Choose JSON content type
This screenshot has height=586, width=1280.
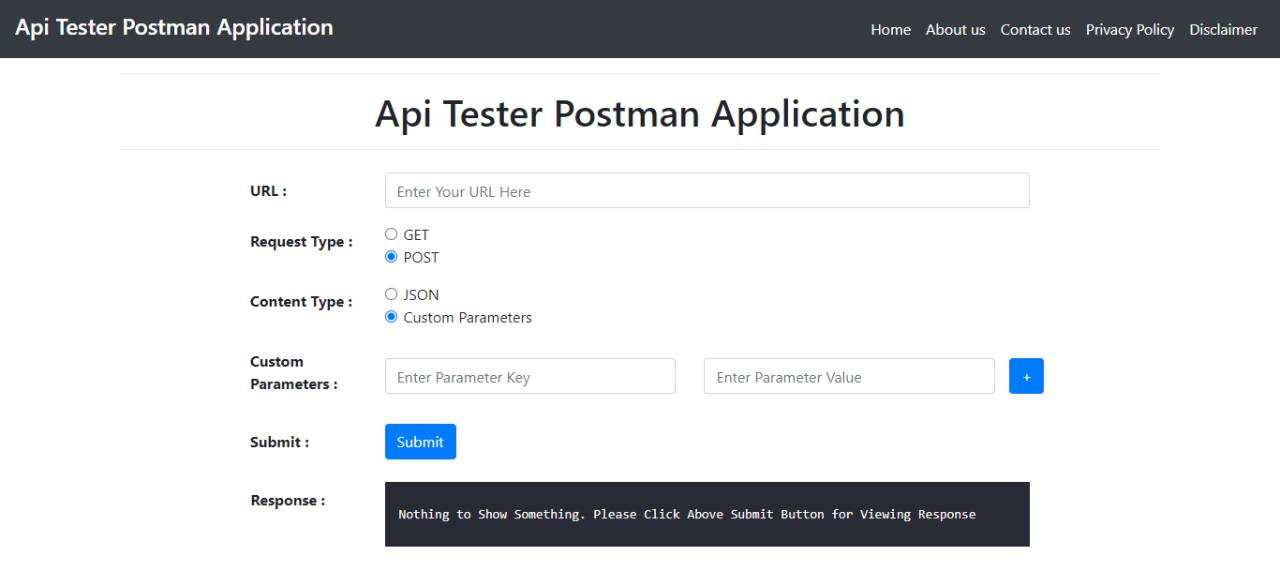click(x=391, y=294)
